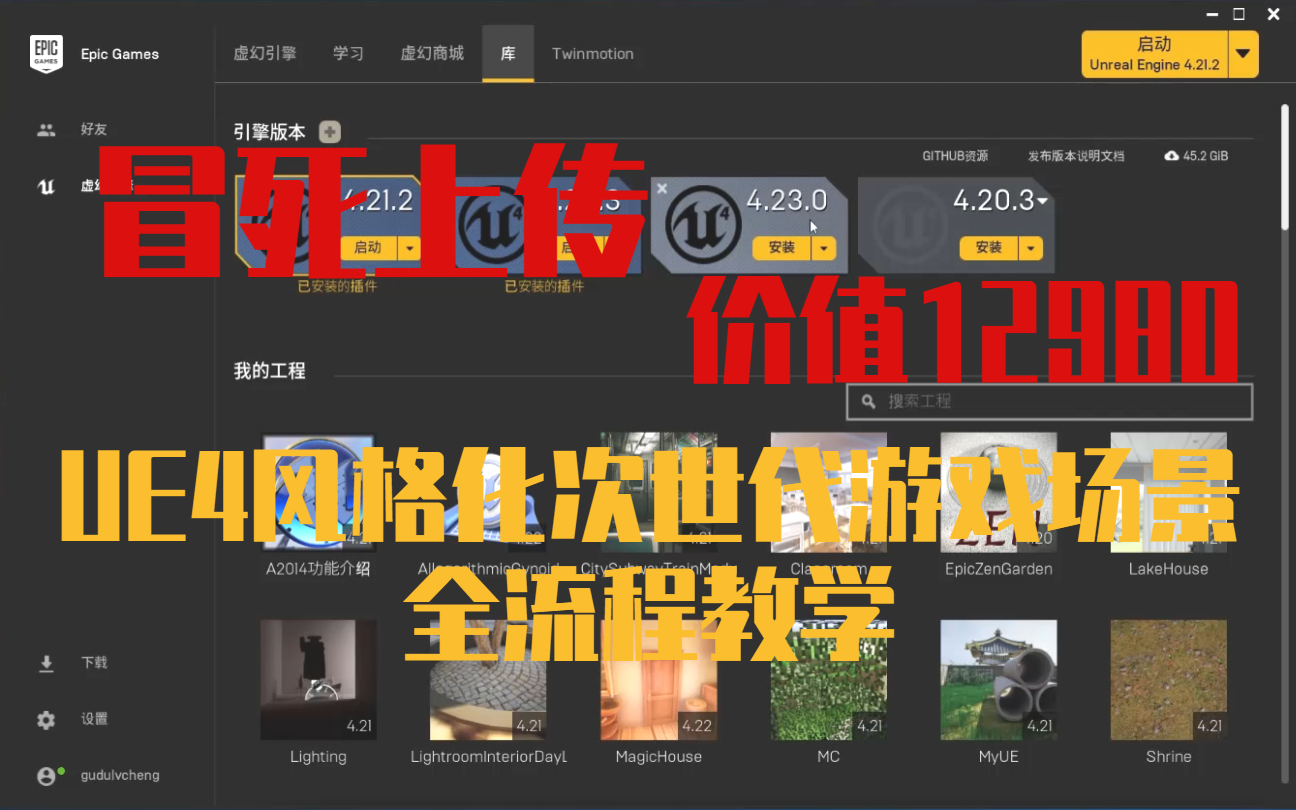Click the LakeHouse project name

tap(1168, 569)
